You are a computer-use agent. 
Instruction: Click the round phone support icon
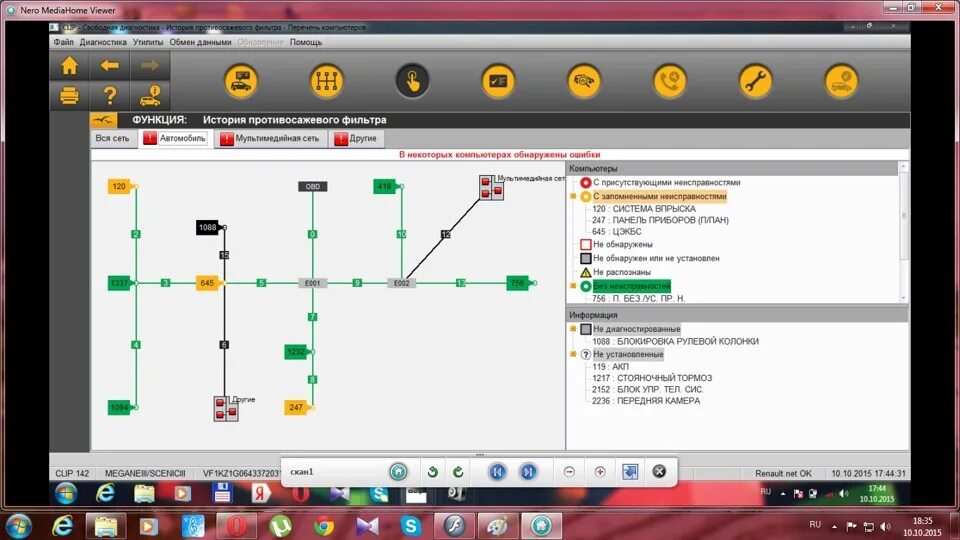tap(670, 81)
